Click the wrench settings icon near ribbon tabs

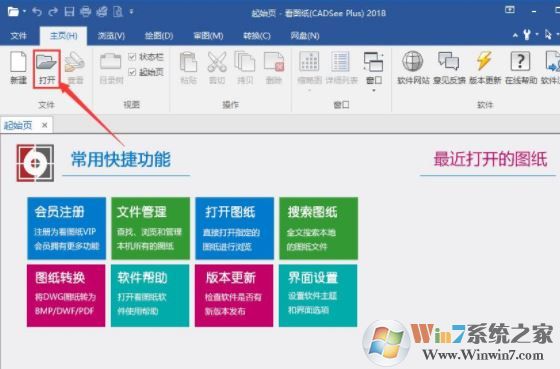tap(526, 35)
